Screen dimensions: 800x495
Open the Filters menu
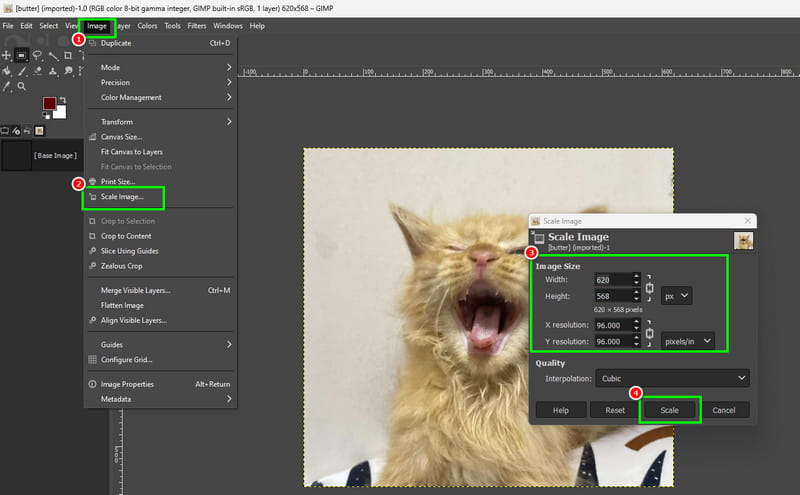click(x=196, y=26)
